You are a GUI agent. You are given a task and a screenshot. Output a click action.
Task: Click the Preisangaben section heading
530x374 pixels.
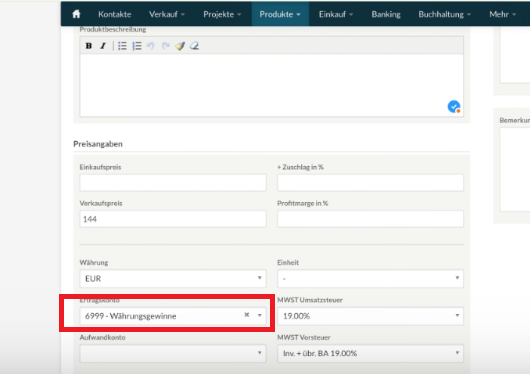pyautogui.click(x=98, y=144)
